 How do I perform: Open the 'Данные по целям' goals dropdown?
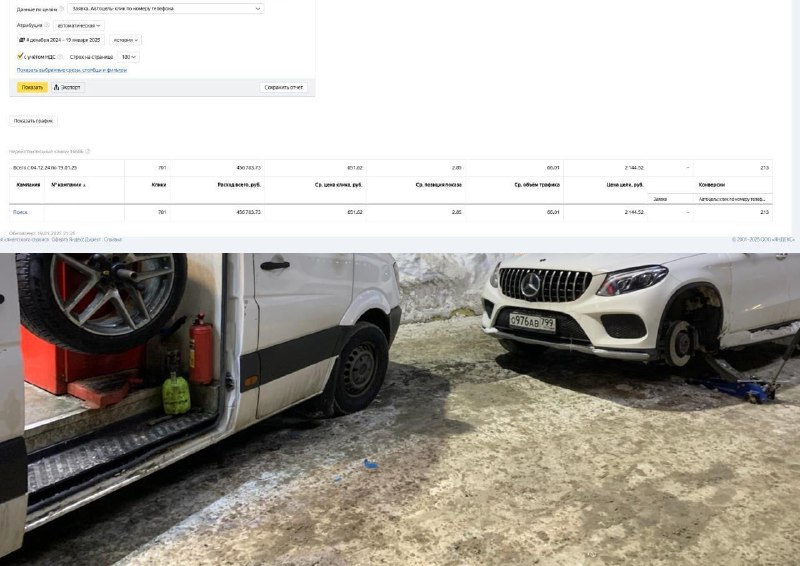(165, 9)
